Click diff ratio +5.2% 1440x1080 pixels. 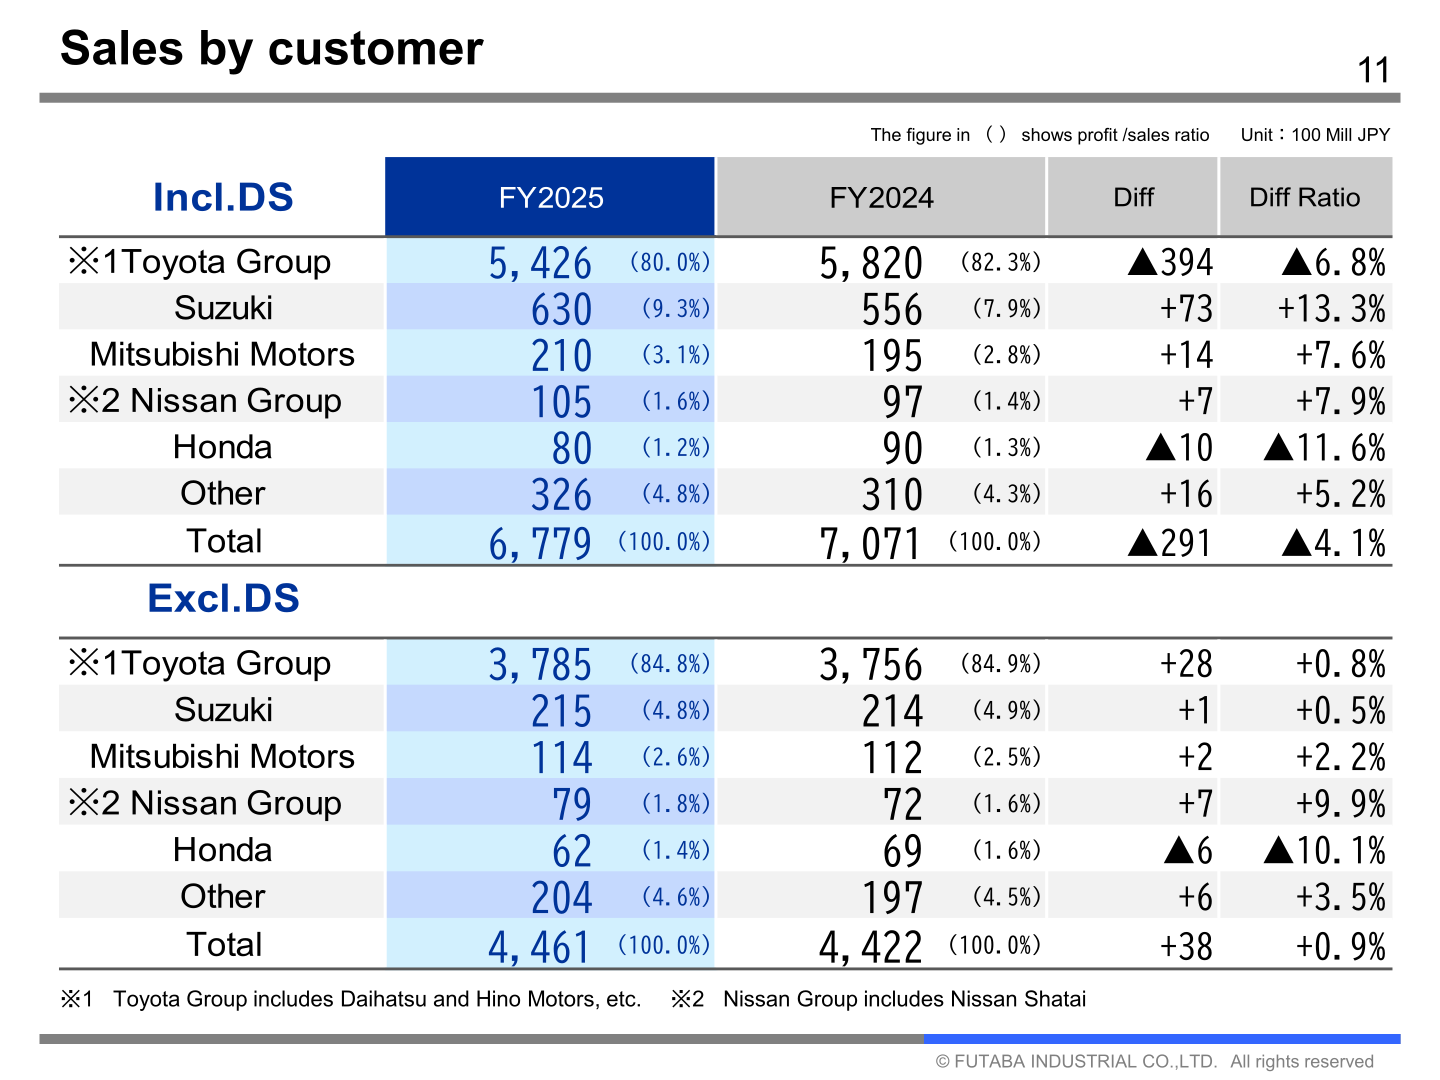(x=1341, y=494)
